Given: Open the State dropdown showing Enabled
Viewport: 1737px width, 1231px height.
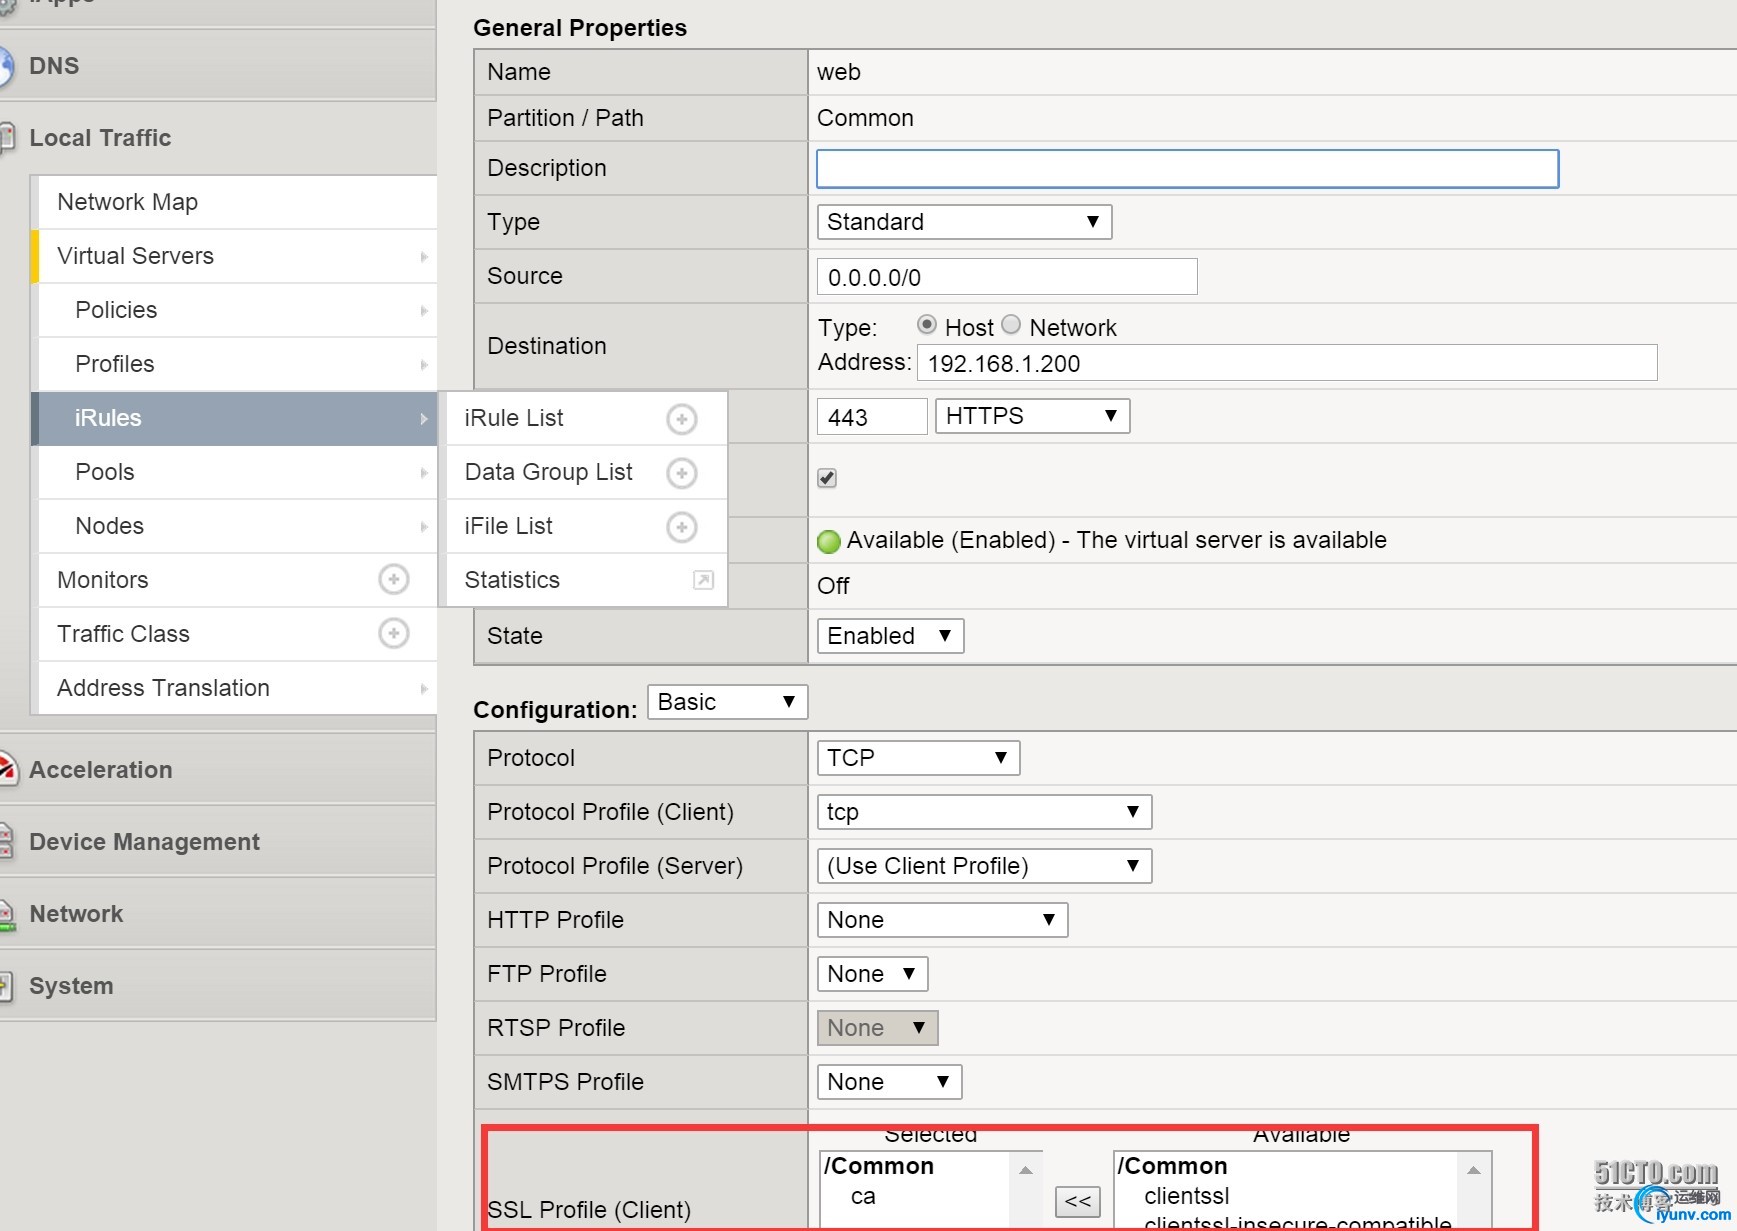Looking at the screenshot, I should coord(890,636).
